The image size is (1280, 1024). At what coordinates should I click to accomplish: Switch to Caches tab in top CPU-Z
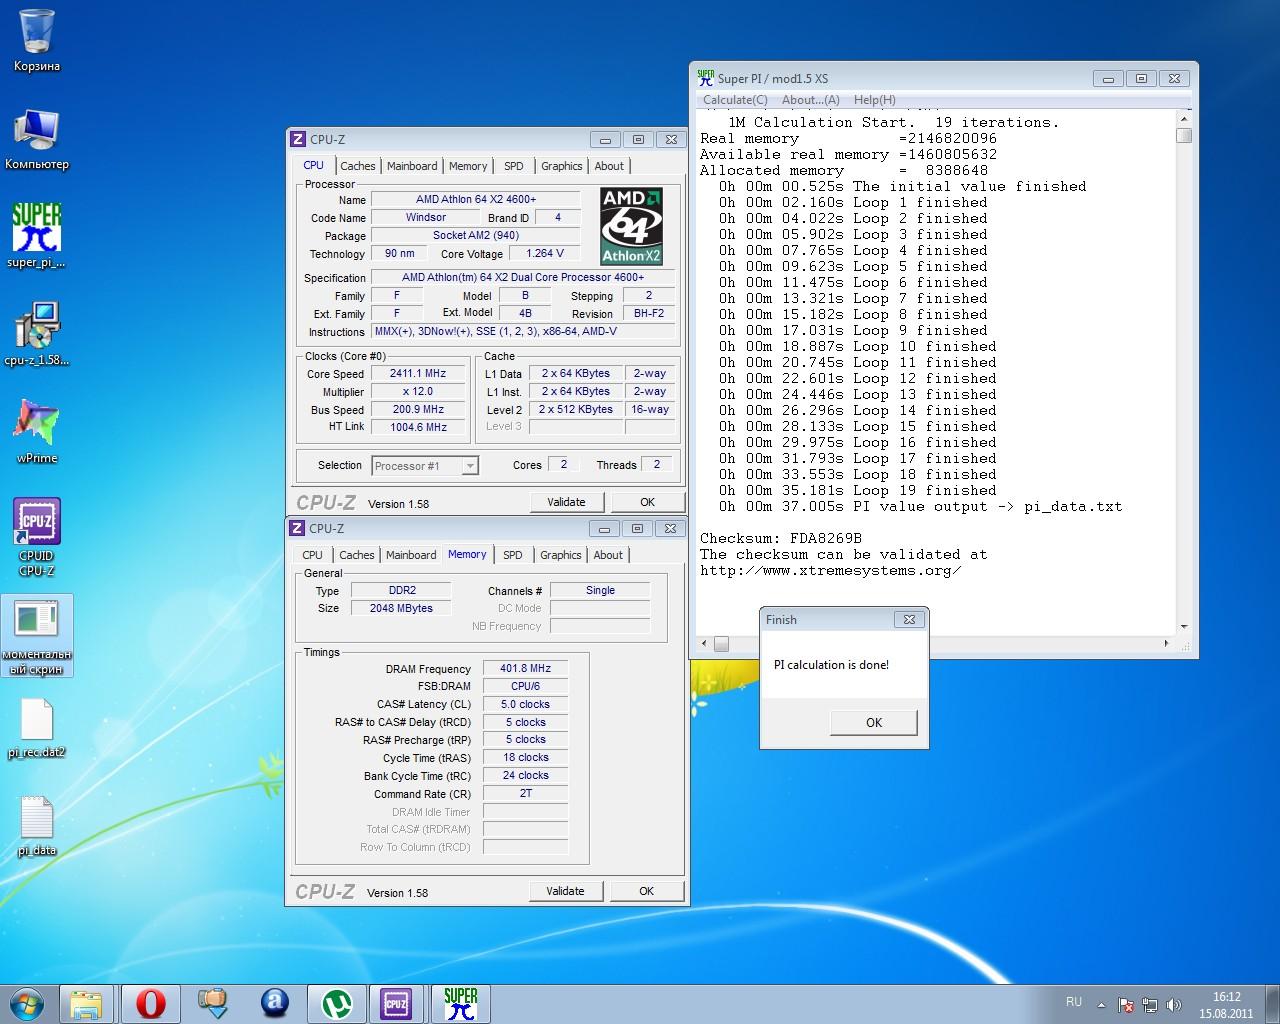(x=357, y=166)
